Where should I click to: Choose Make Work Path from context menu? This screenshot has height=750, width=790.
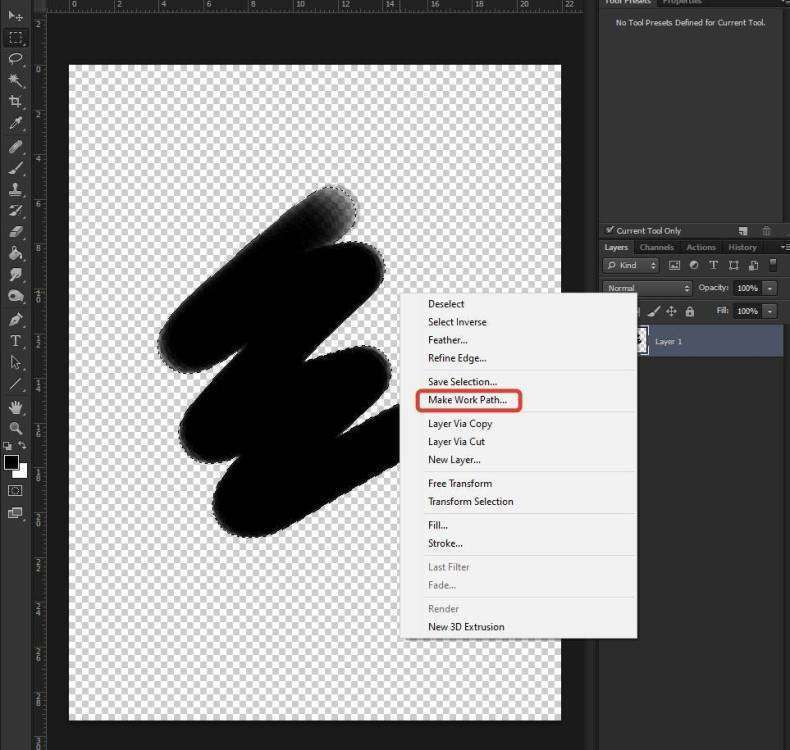coord(467,400)
